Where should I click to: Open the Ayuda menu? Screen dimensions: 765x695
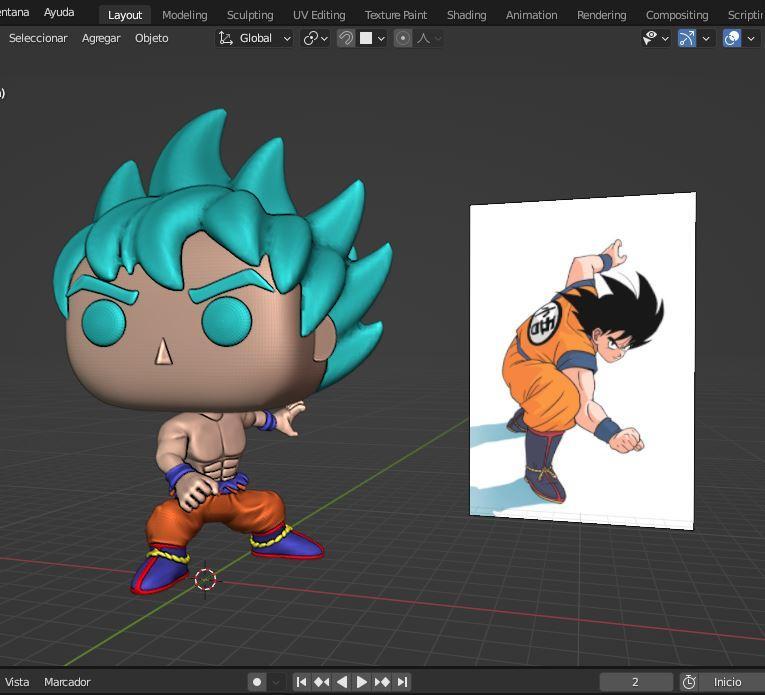[x=59, y=12]
